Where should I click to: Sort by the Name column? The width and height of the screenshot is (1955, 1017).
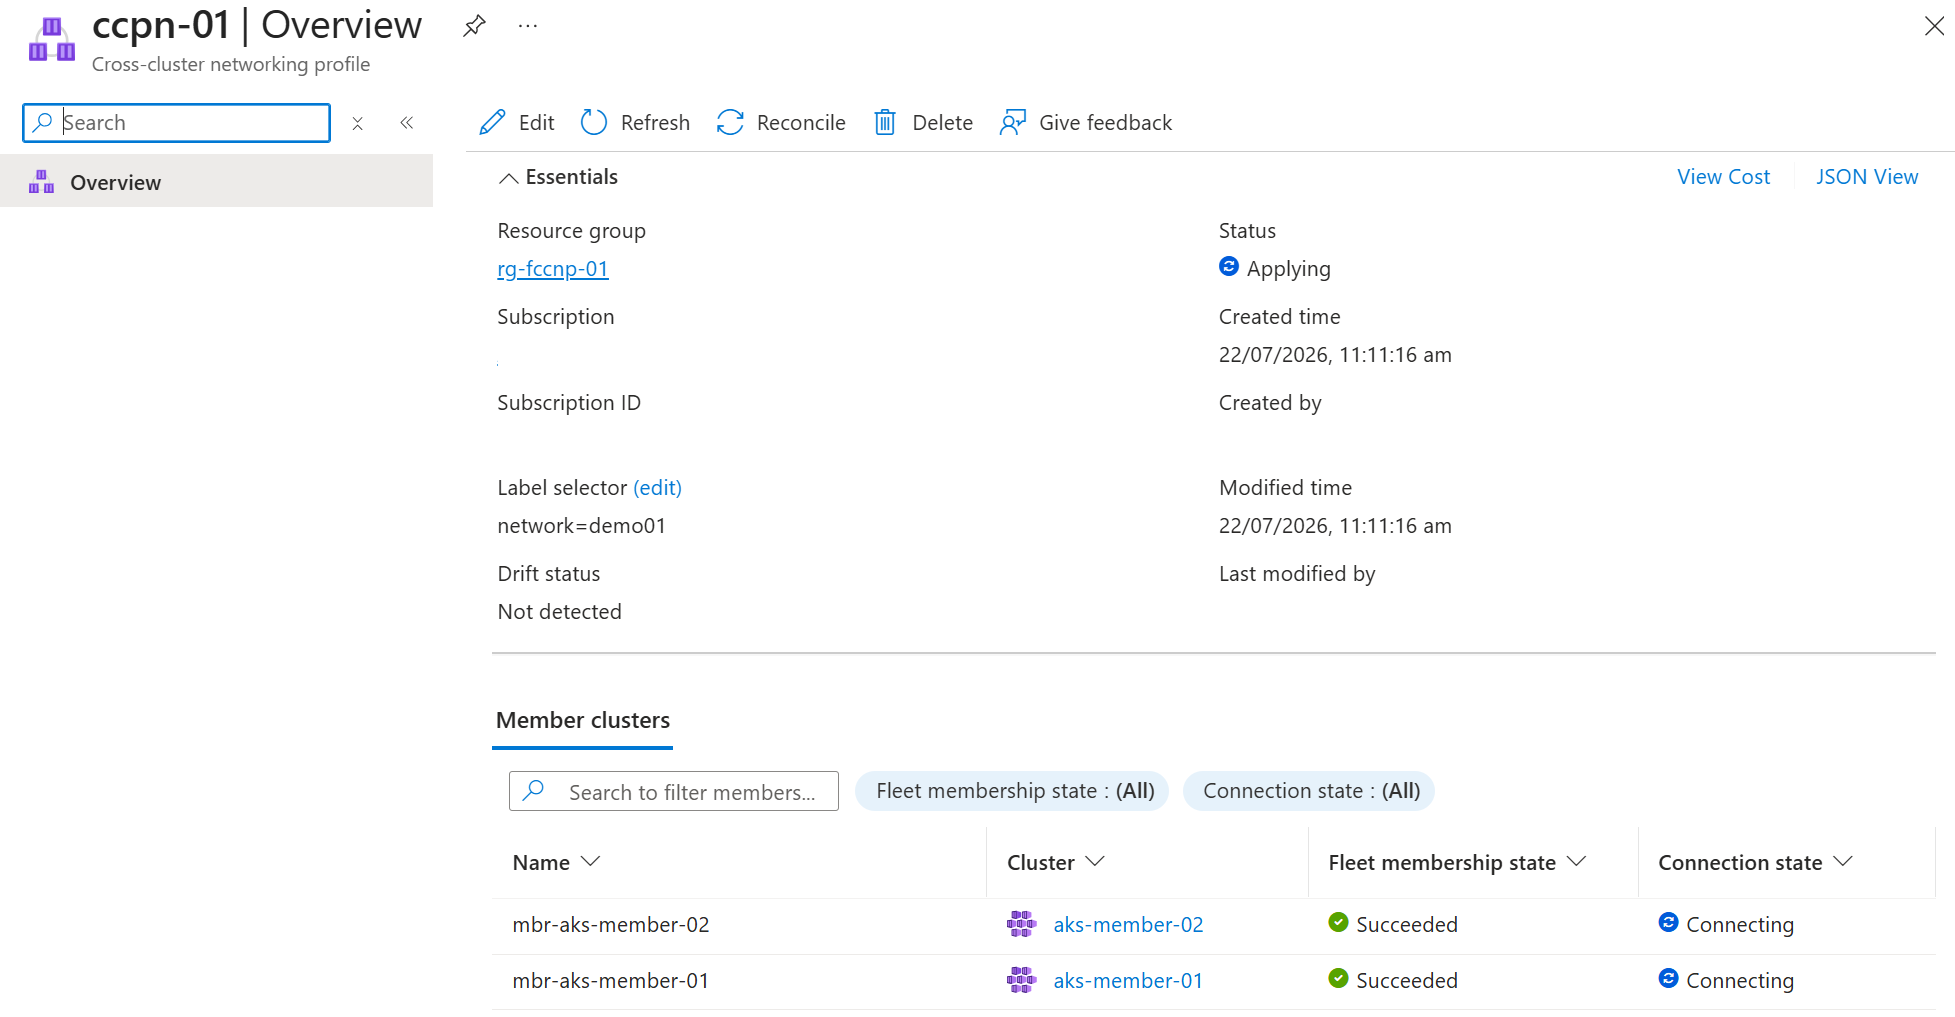click(x=556, y=862)
